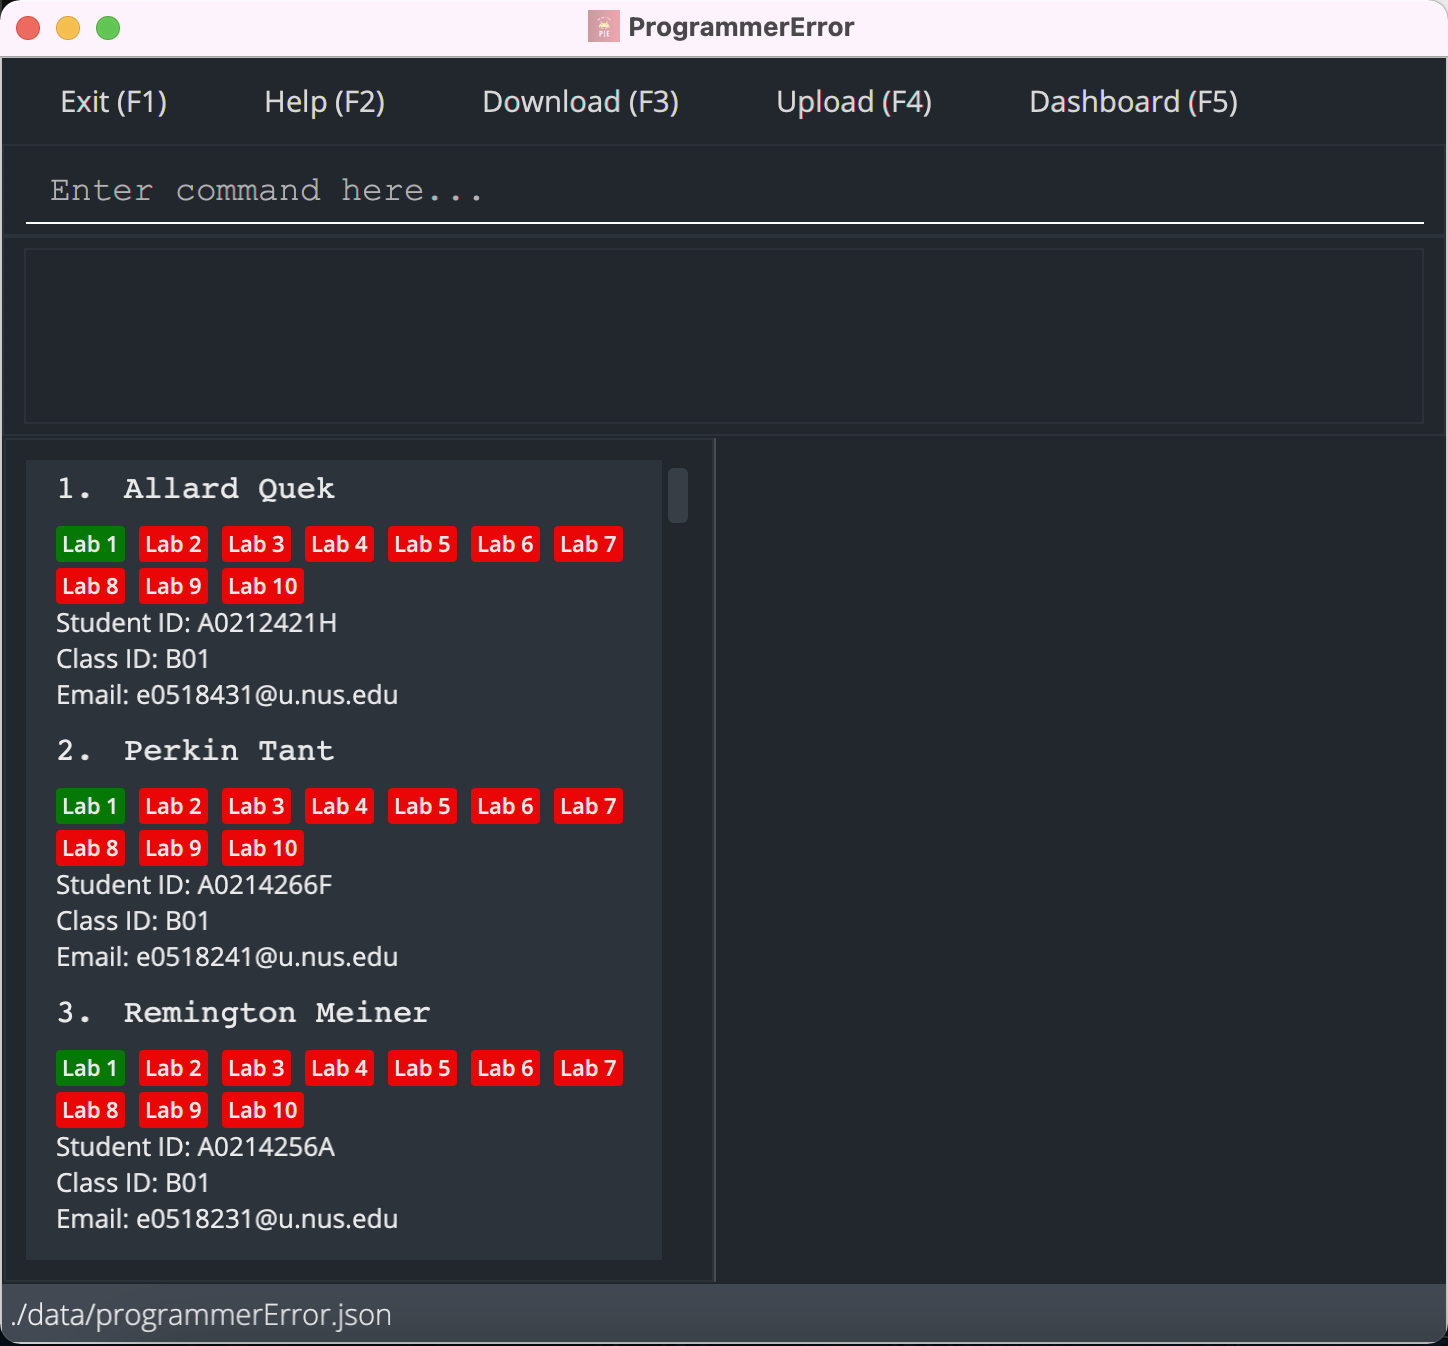Click Download (F3) in the menu bar
1448x1346 pixels.
(580, 102)
